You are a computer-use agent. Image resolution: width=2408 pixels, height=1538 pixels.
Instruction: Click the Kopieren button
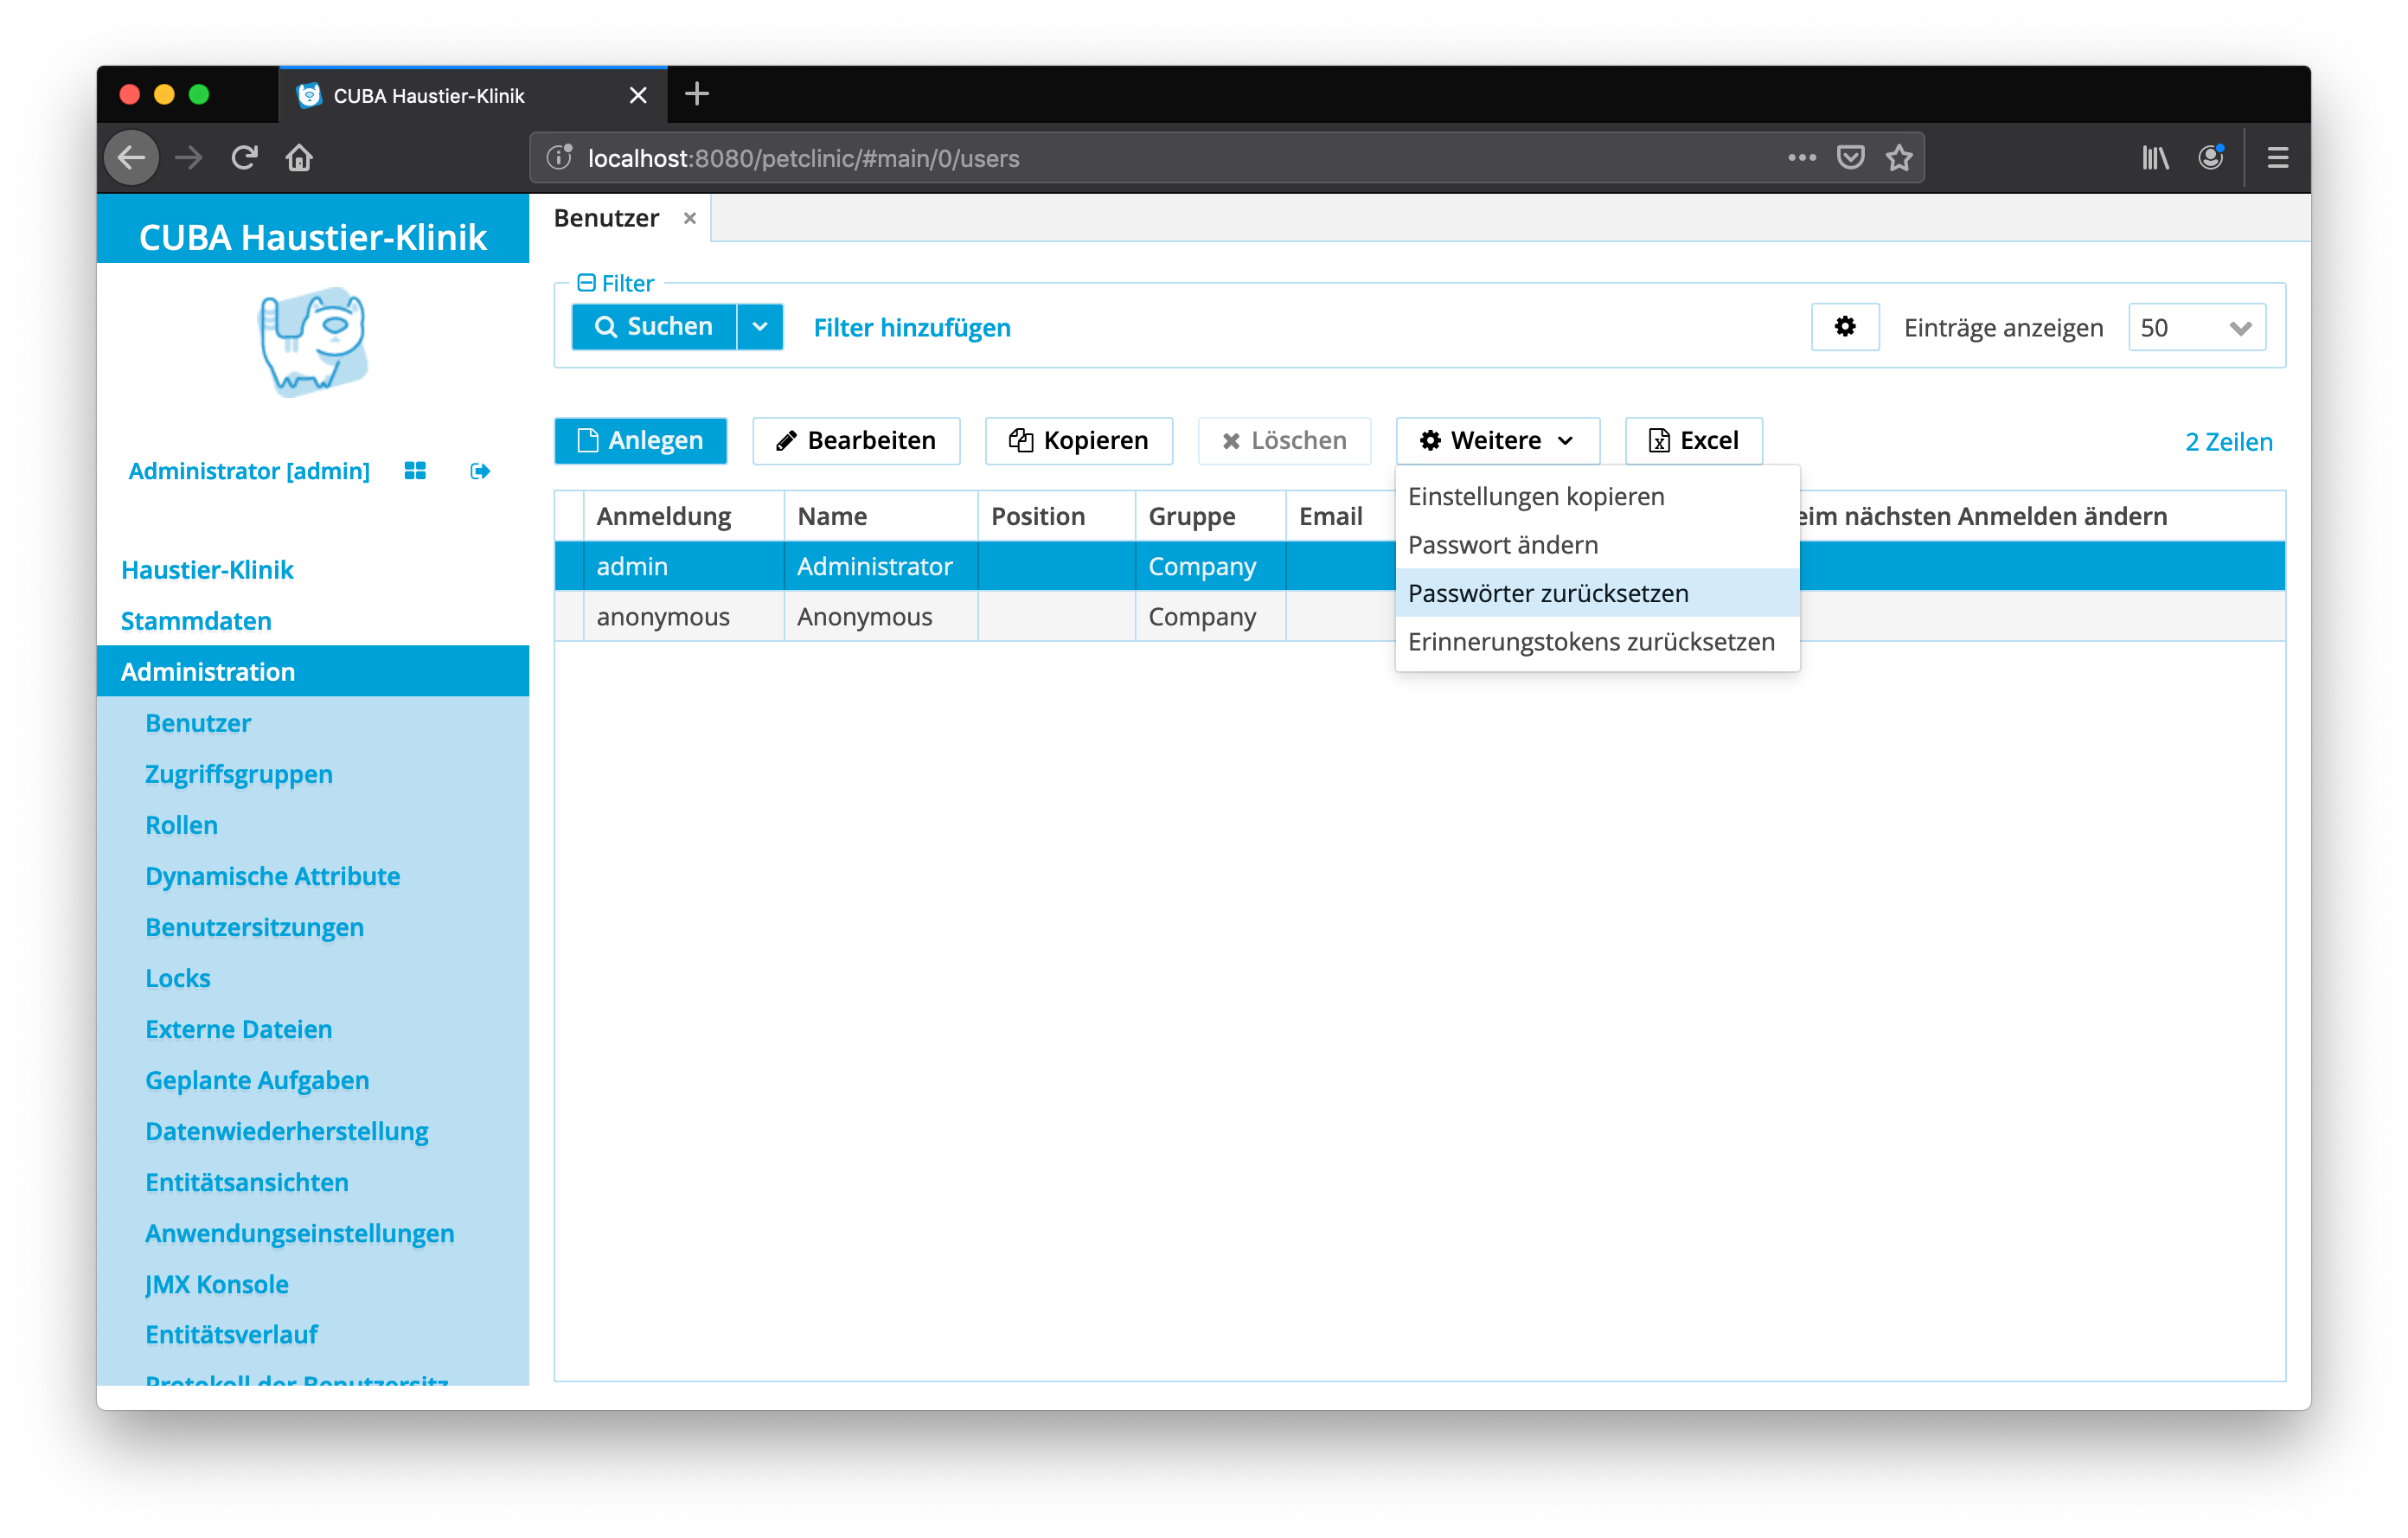coord(1078,440)
